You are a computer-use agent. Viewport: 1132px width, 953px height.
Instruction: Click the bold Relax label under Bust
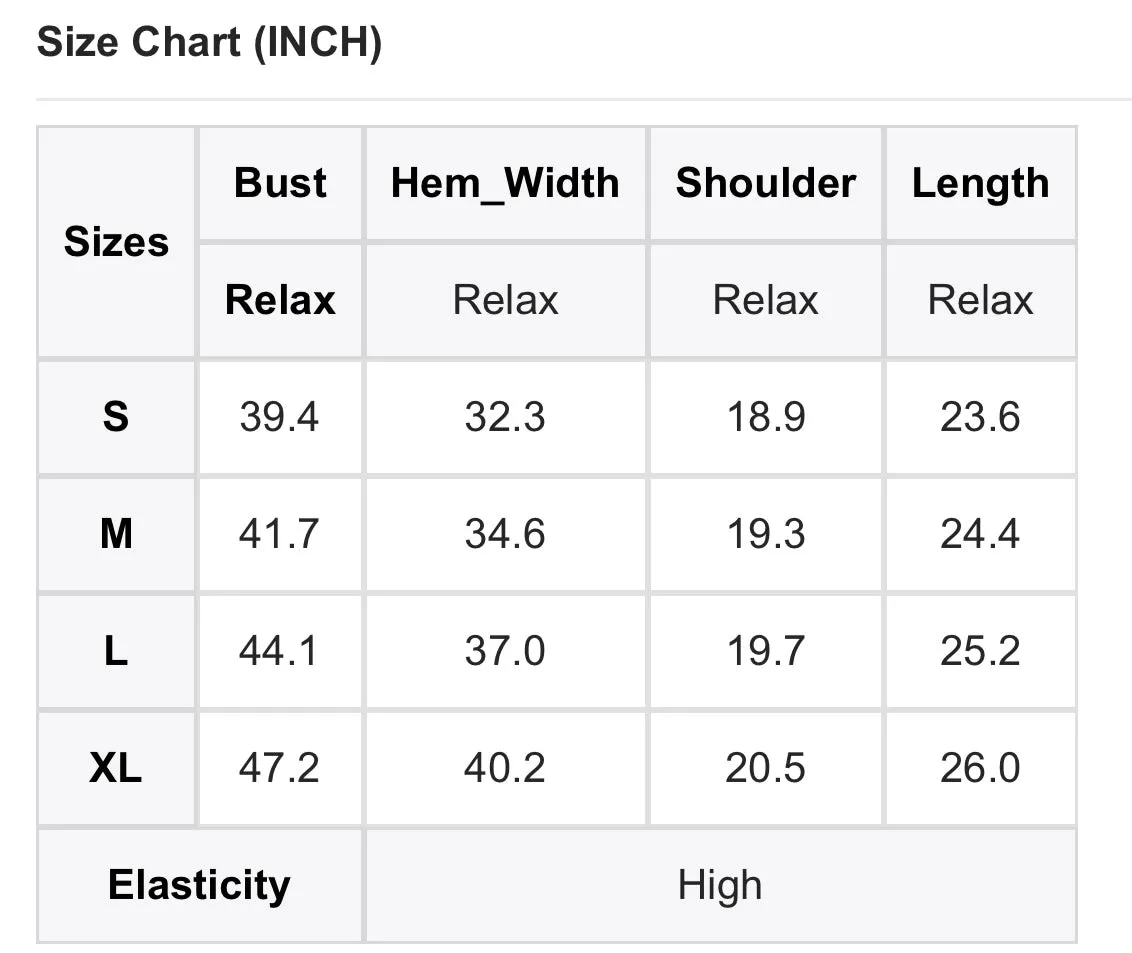(x=280, y=300)
